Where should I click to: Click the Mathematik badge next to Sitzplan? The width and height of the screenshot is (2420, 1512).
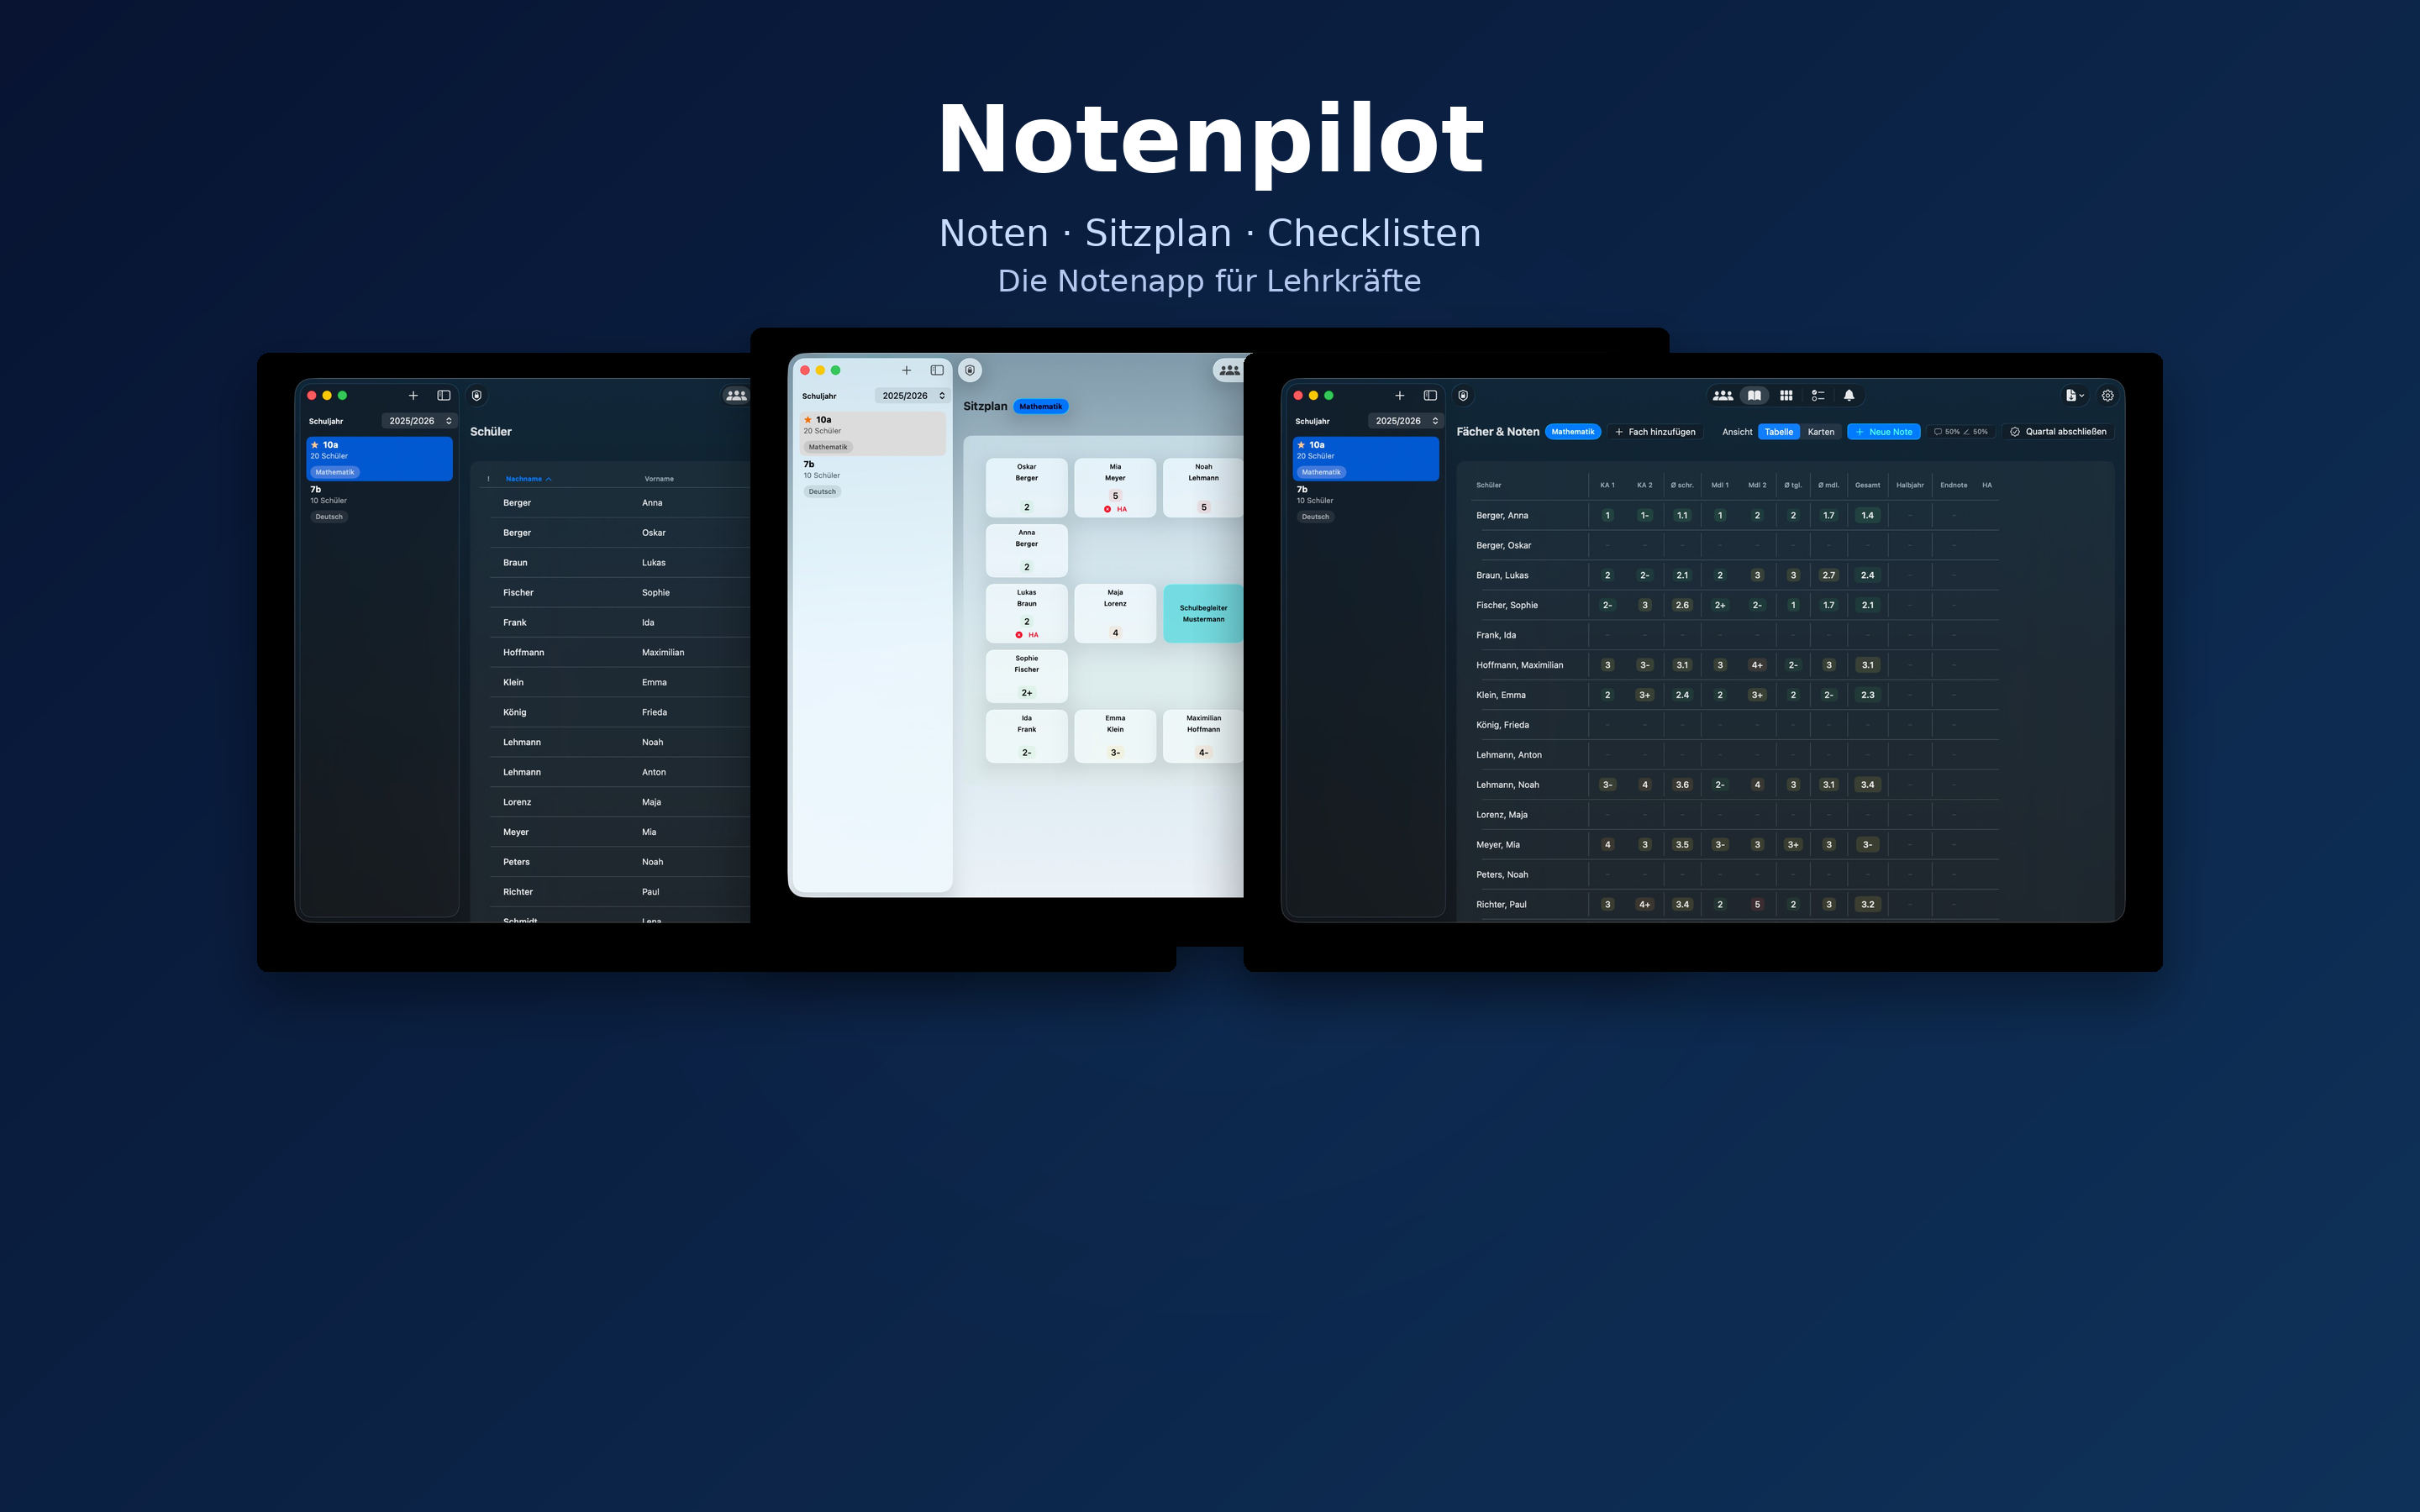[1041, 406]
